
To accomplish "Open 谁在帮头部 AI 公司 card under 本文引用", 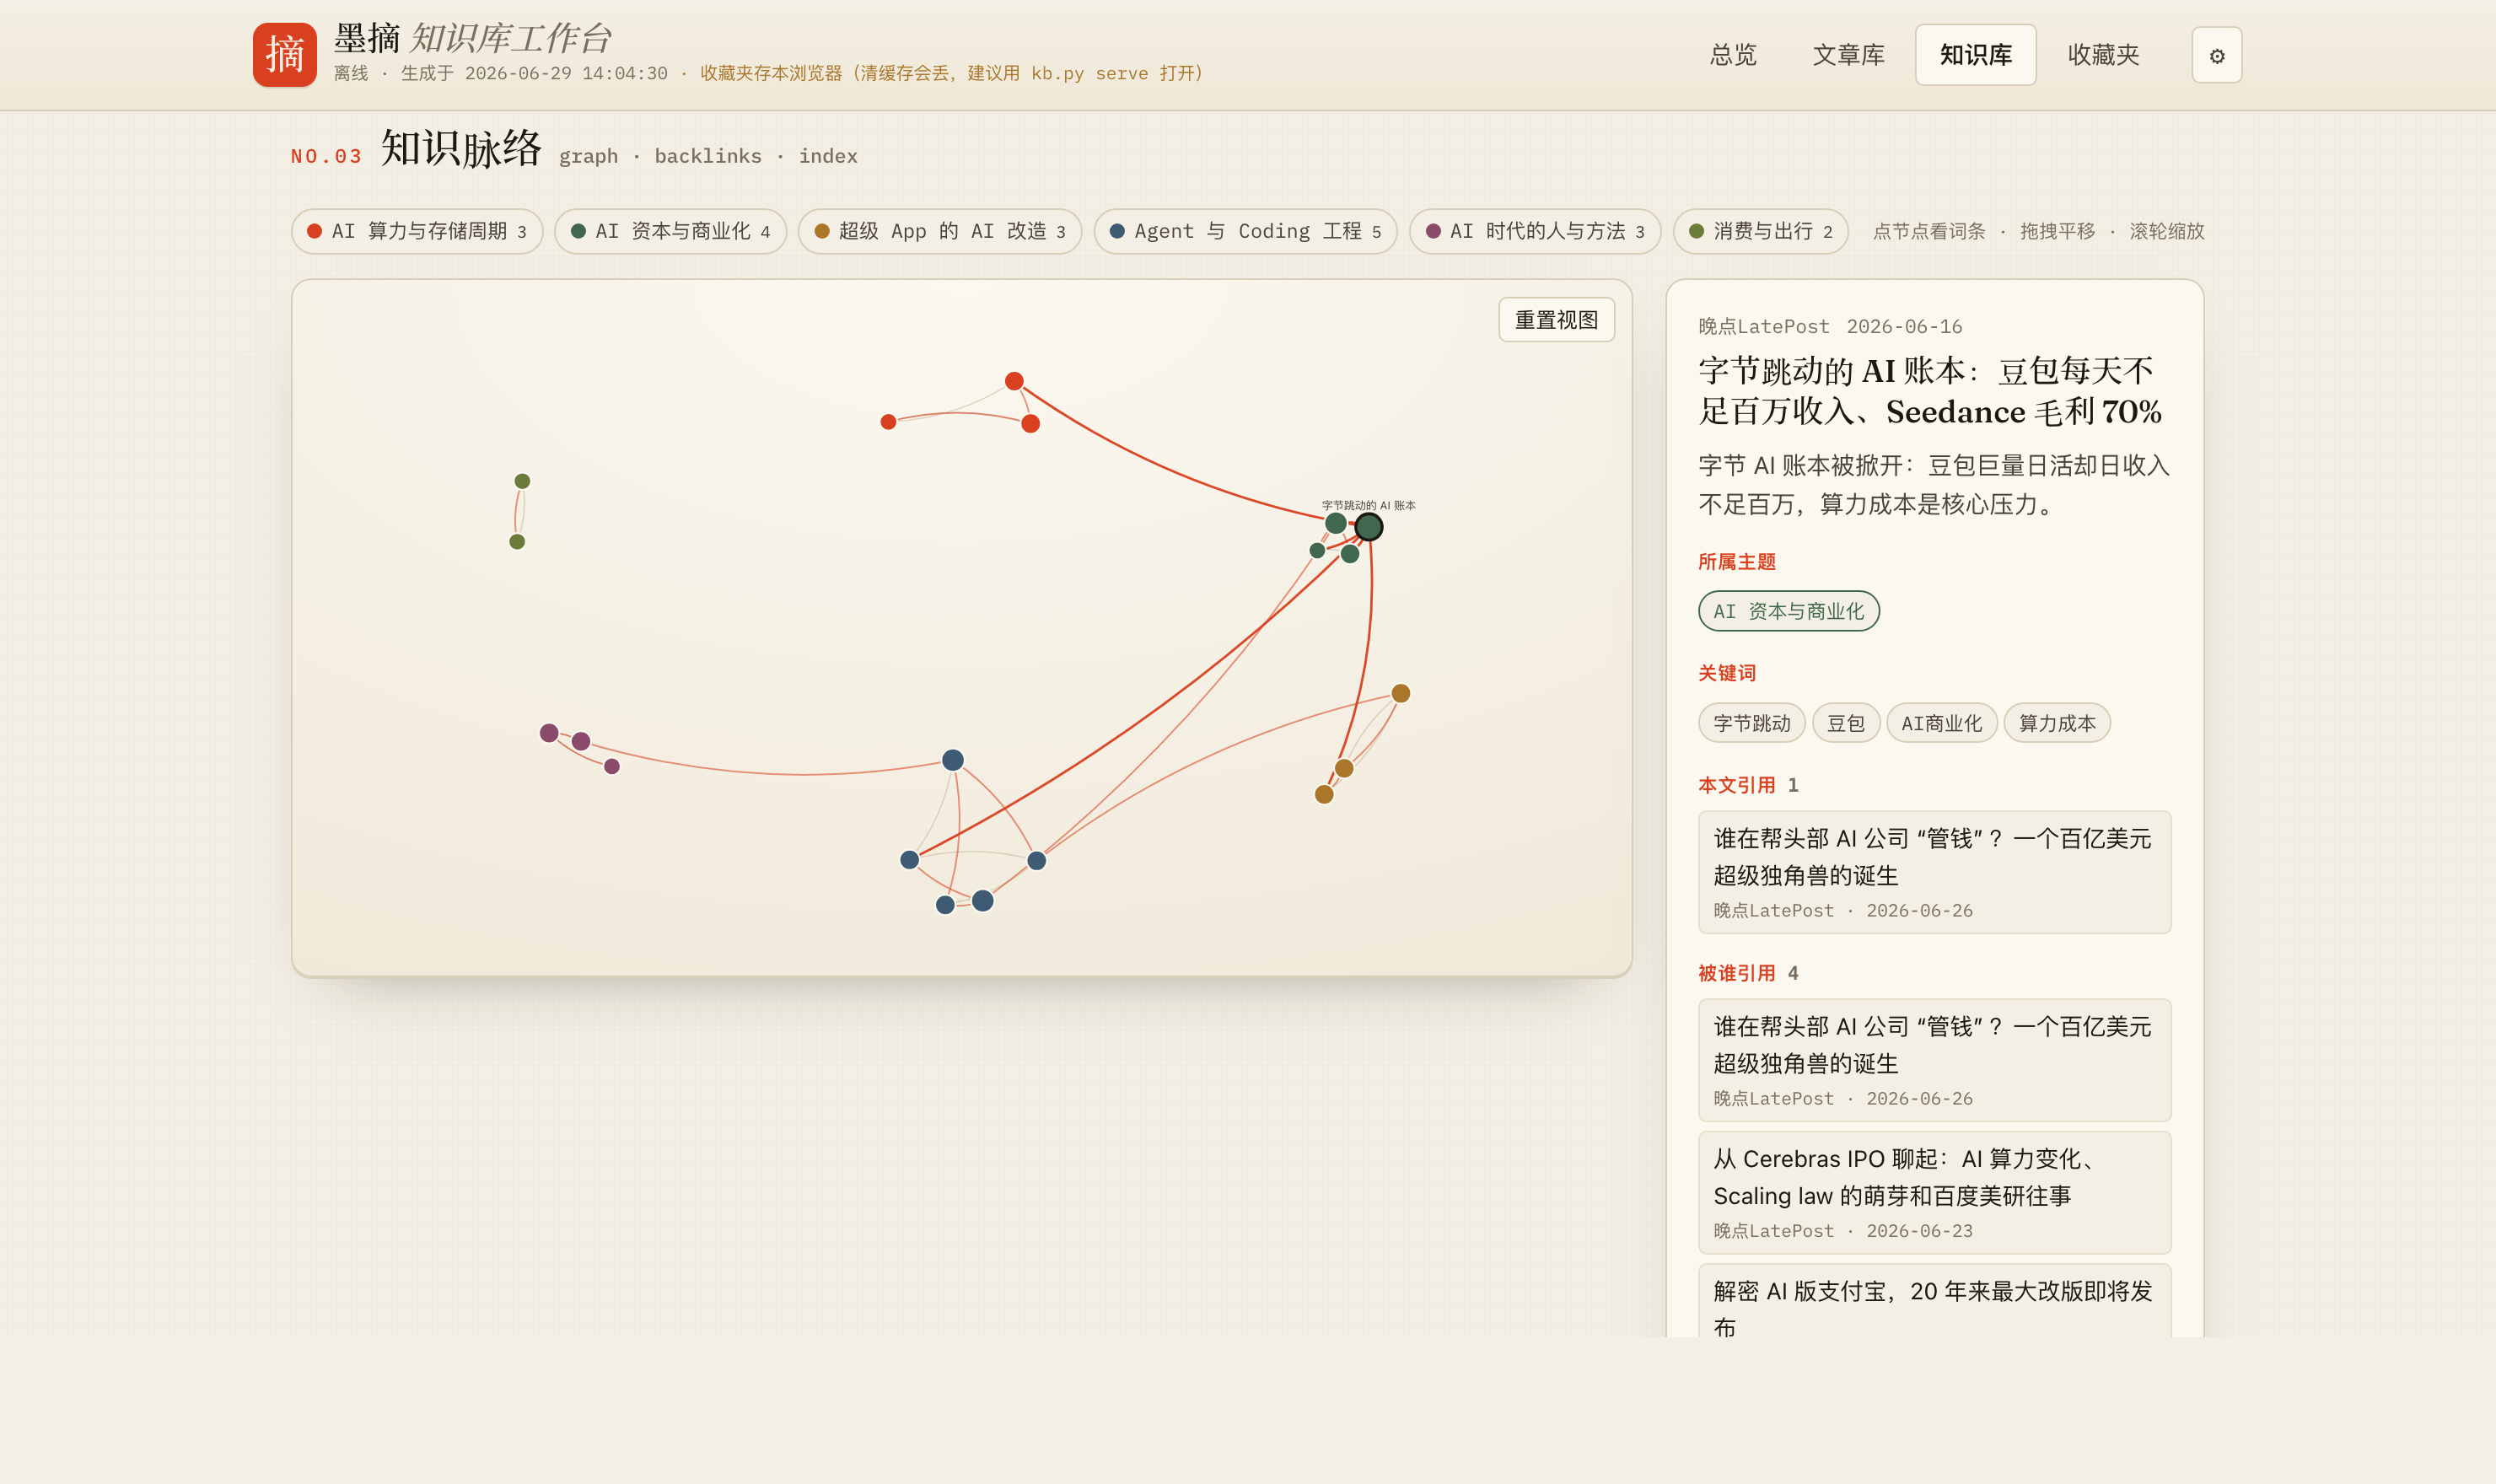I will (x=1934, y=872).
